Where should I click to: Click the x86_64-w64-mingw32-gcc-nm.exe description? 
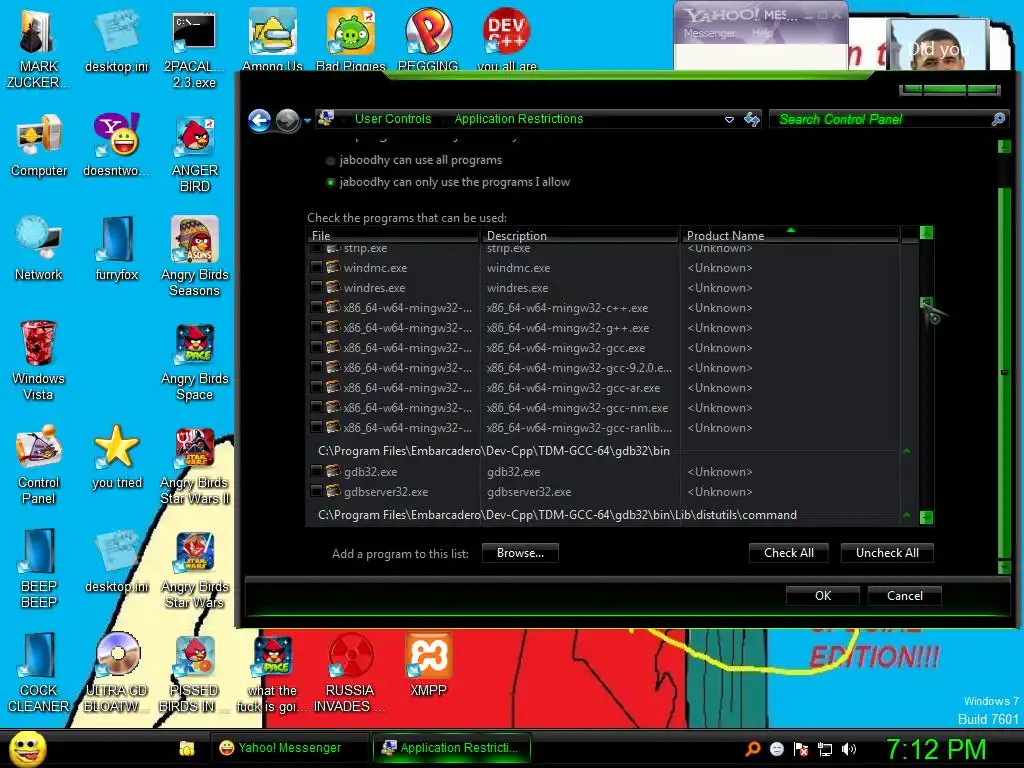tap(577, 408)
